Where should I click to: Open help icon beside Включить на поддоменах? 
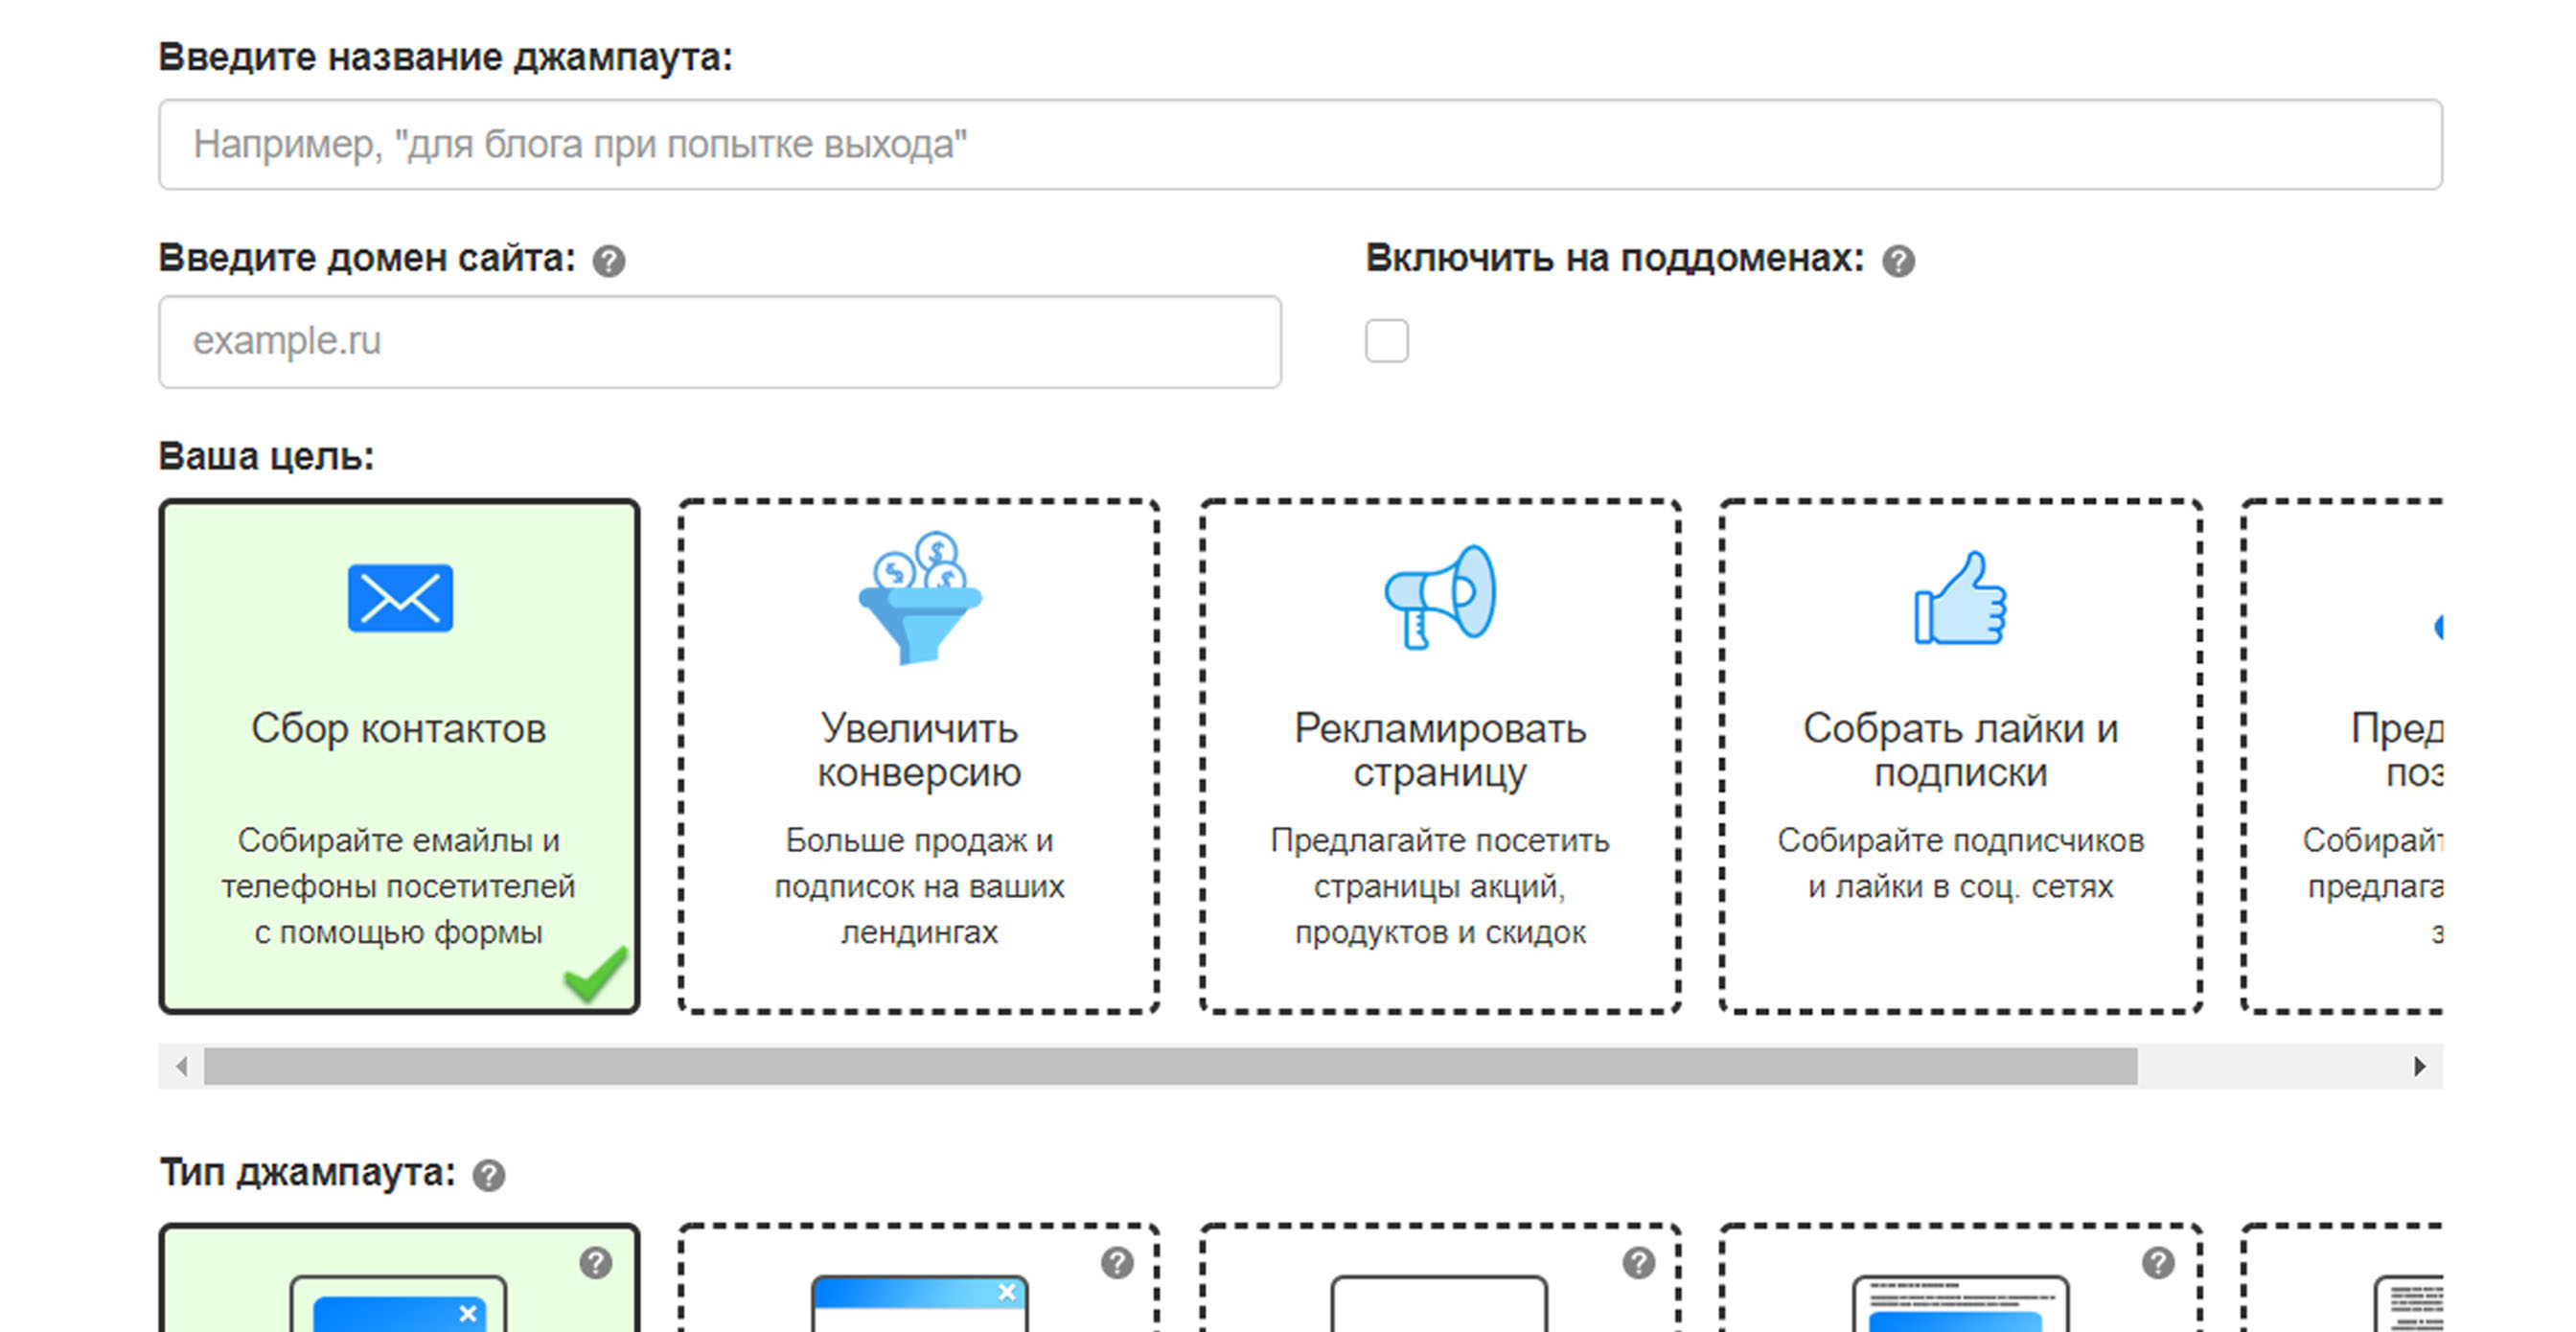(x=1898, y=262)
